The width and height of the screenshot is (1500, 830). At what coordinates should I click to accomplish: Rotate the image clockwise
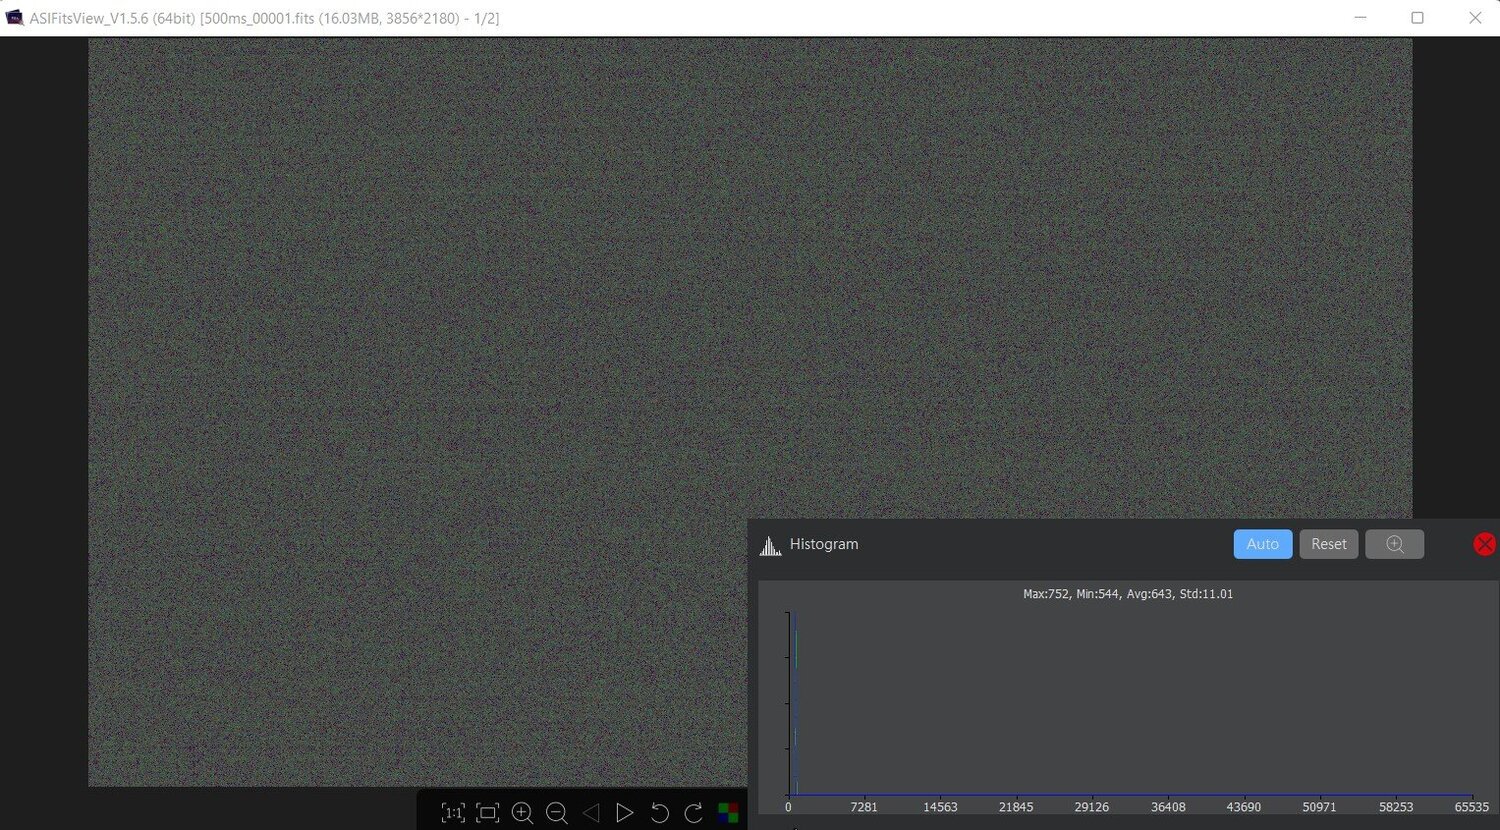point(694,813)
